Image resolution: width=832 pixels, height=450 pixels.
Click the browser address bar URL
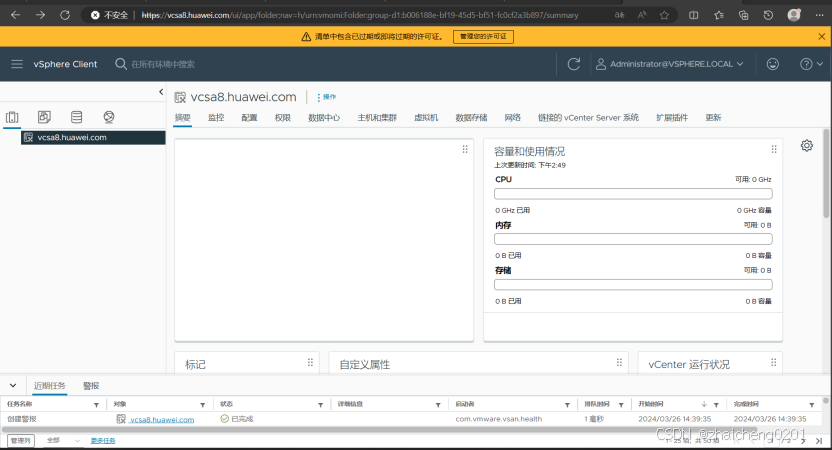tap(360, 15)
